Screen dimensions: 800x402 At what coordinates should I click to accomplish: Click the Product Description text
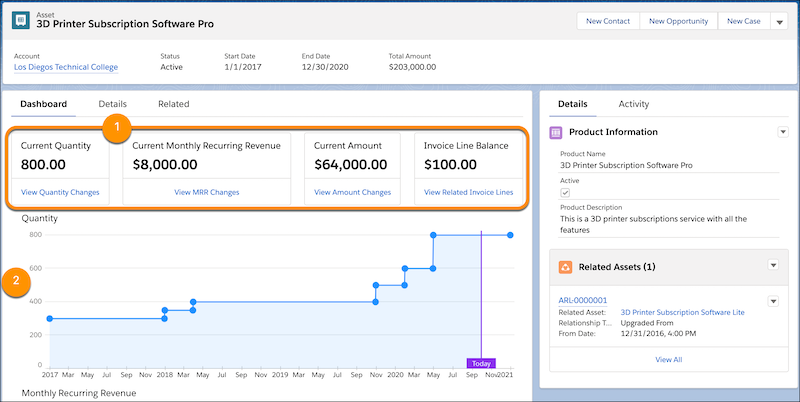point(654,224)
